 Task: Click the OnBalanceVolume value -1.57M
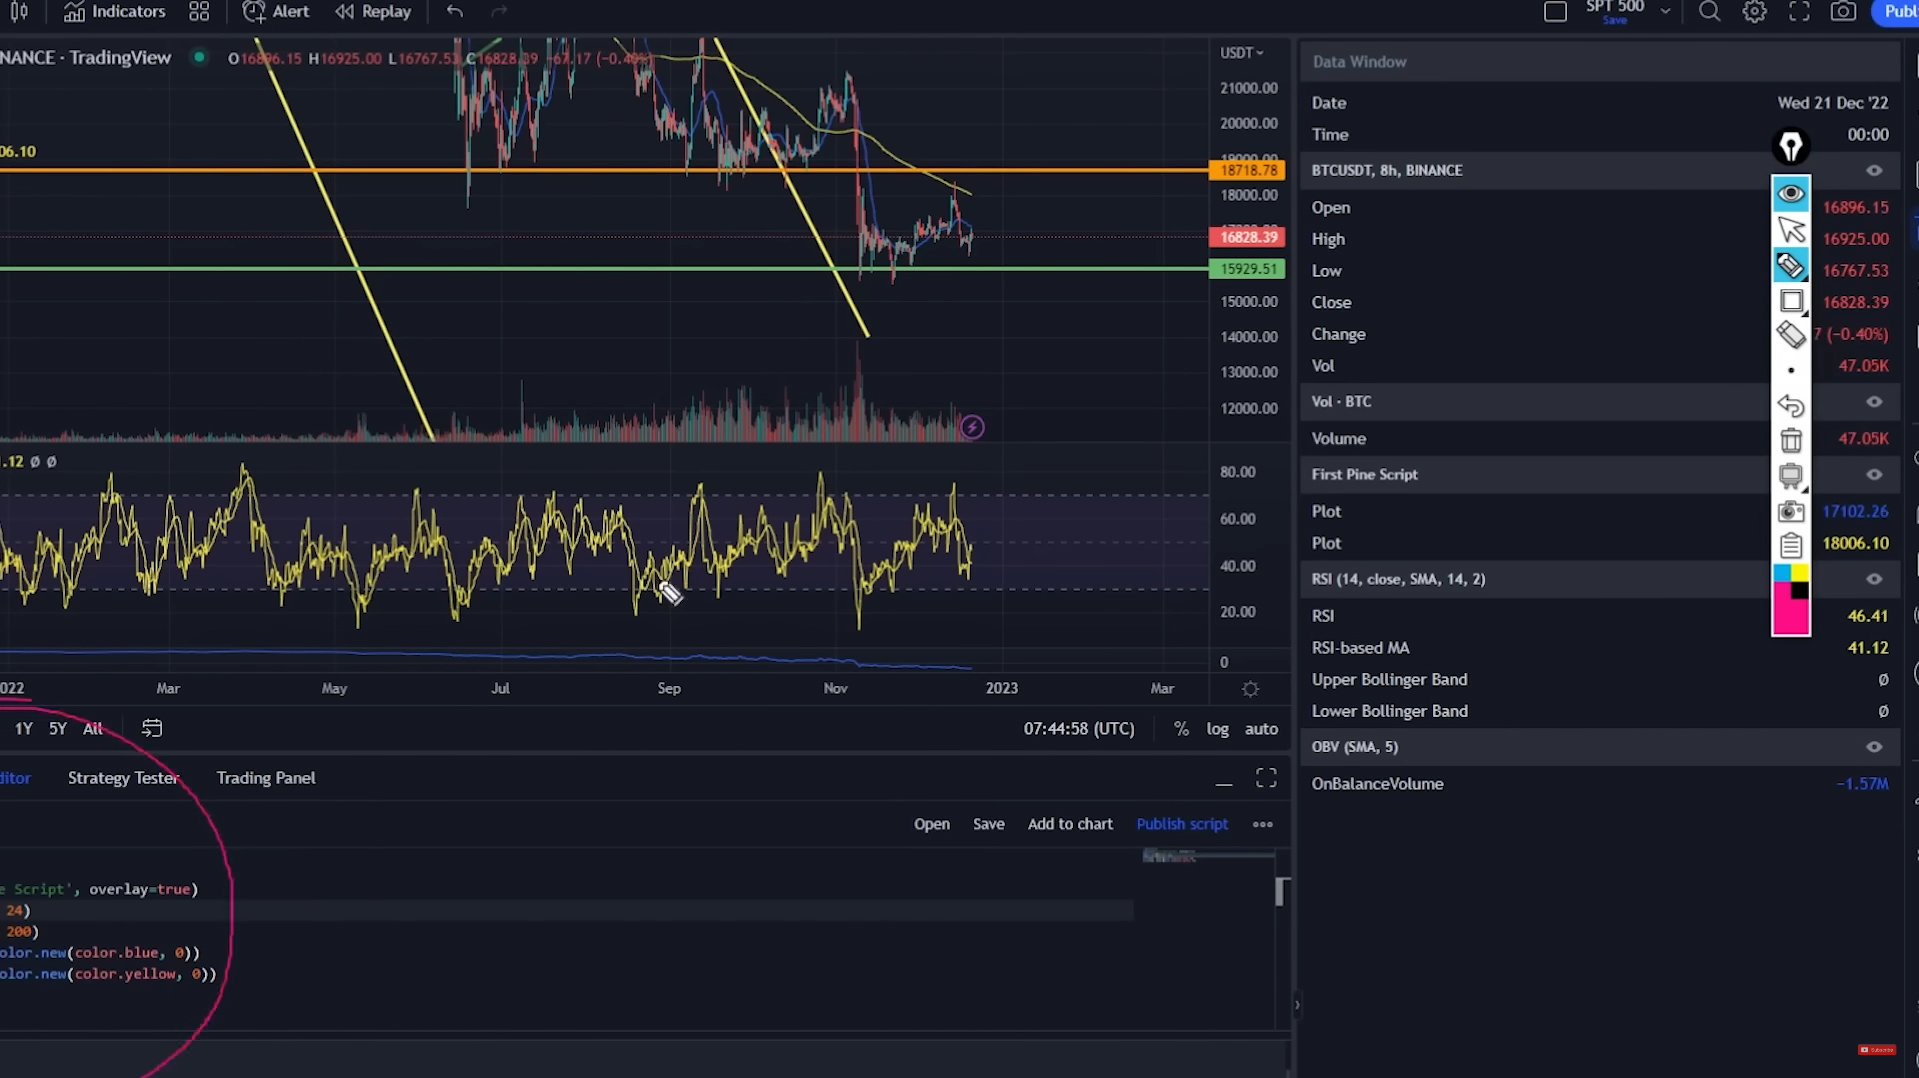[x=1862, y=784]
